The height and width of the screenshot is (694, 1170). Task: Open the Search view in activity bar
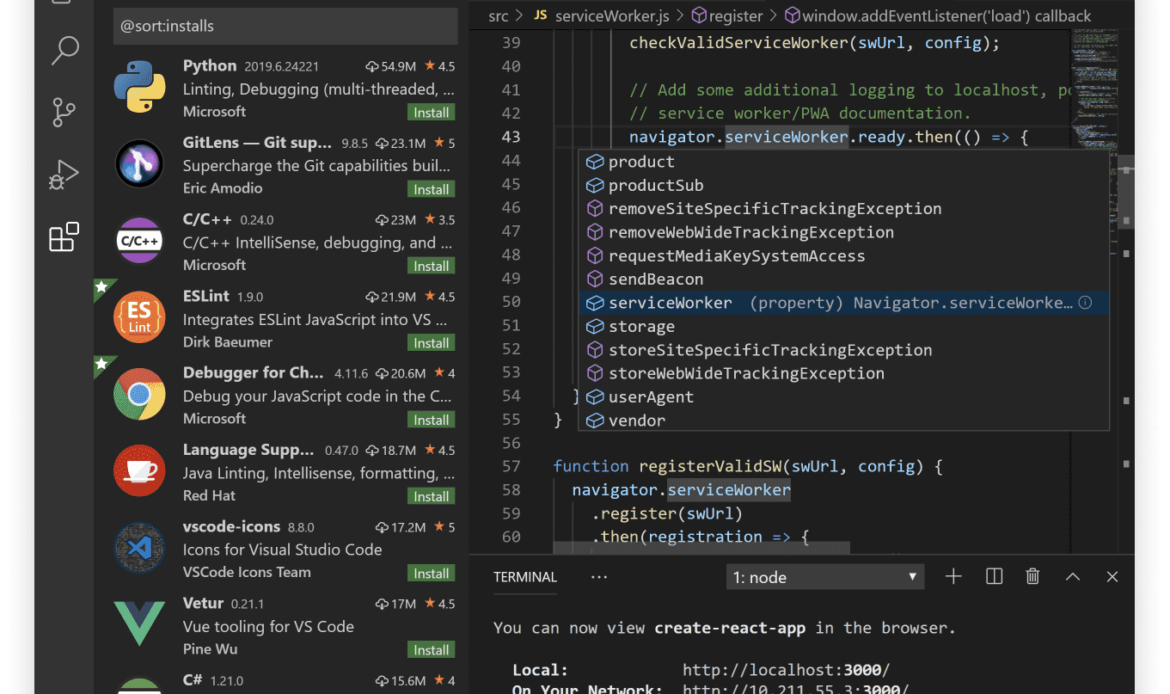tap(64, 50)
